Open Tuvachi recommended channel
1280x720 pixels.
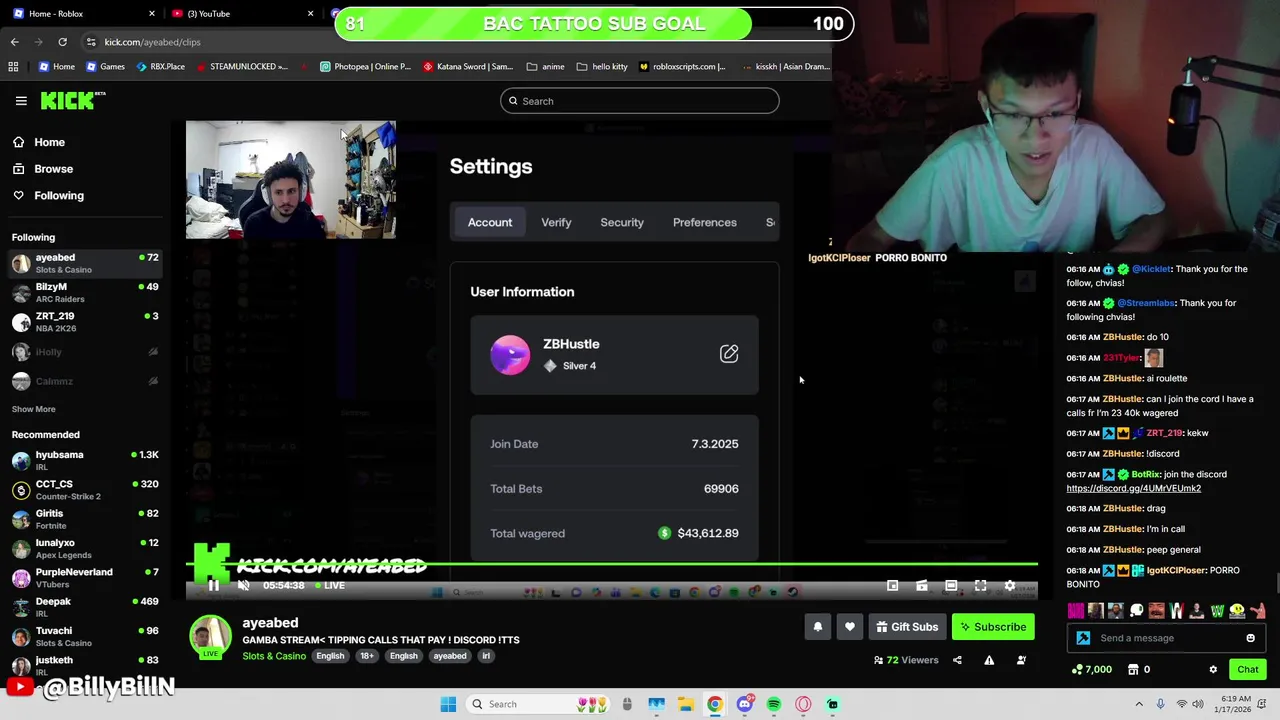[x=86, y=636]
